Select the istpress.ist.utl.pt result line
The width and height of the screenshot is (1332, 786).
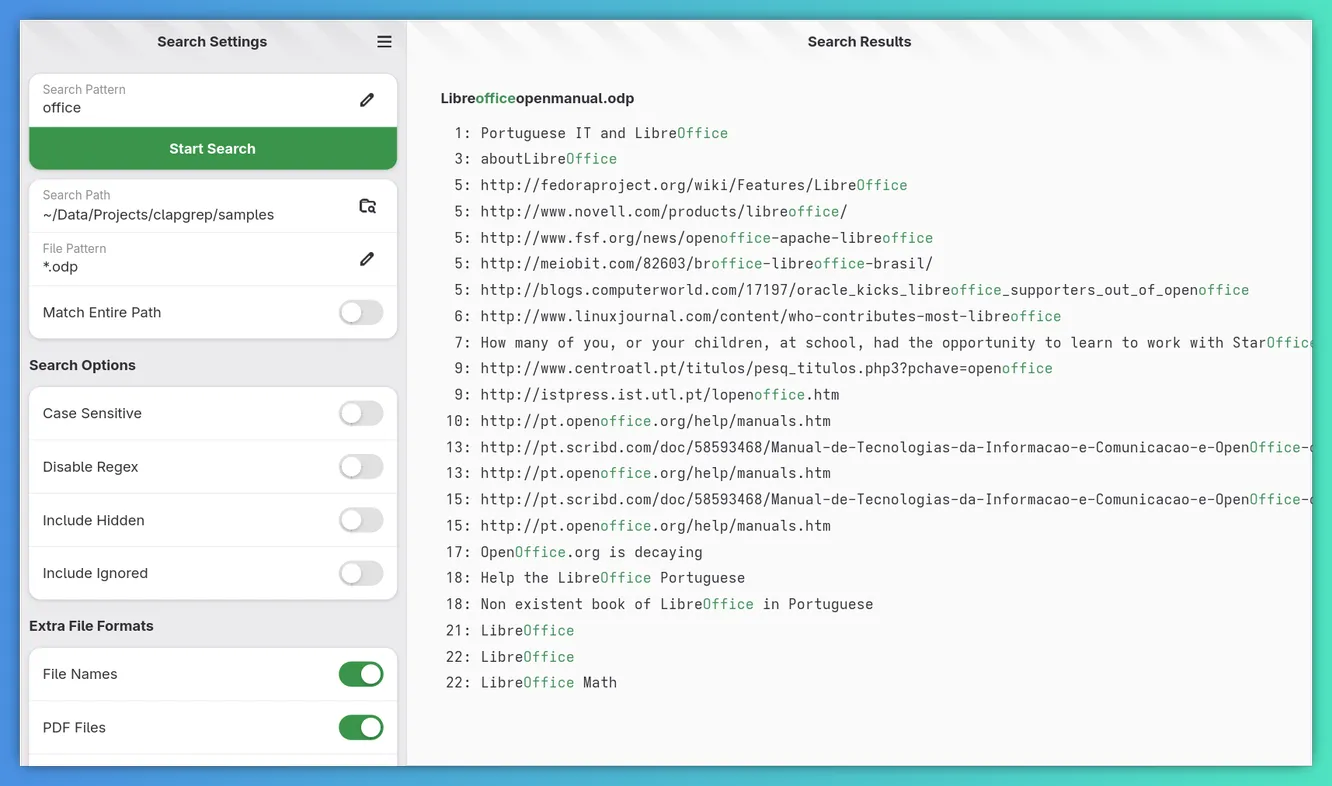click(660, 394)
